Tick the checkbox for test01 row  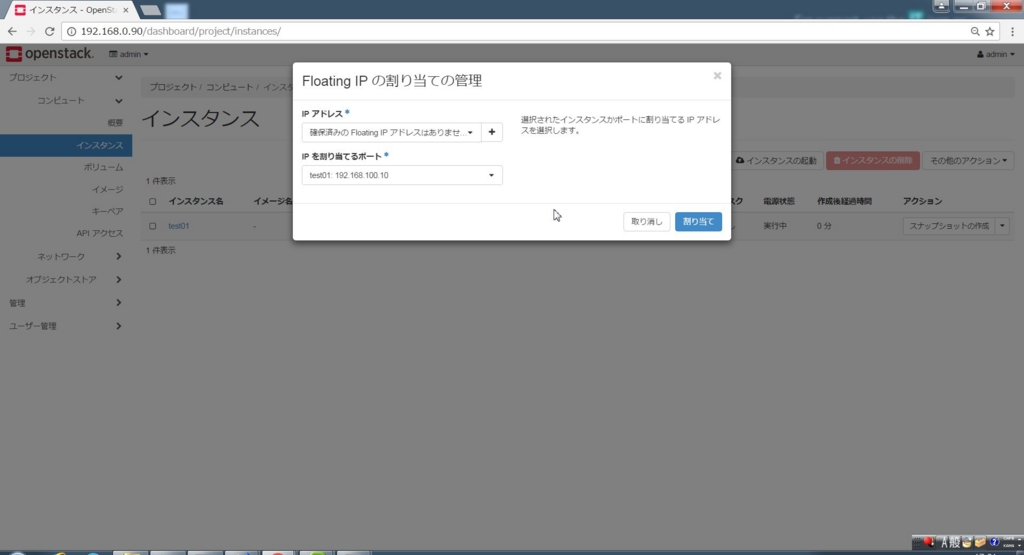click(x=152, y=226)
